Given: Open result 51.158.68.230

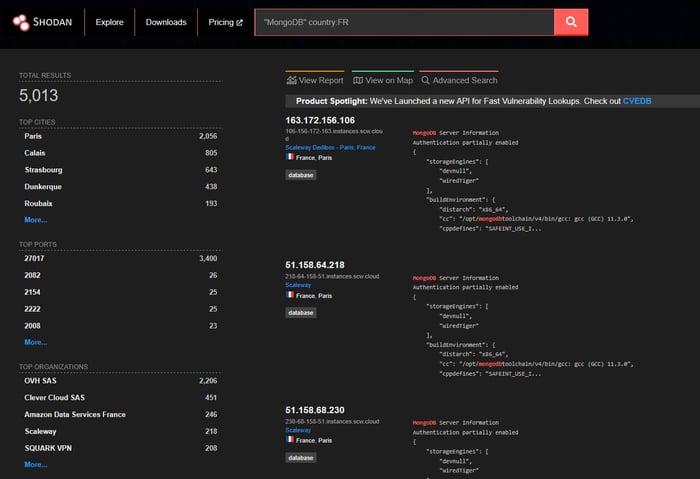Looking at the screenshot, I should [x=315, y=410].
